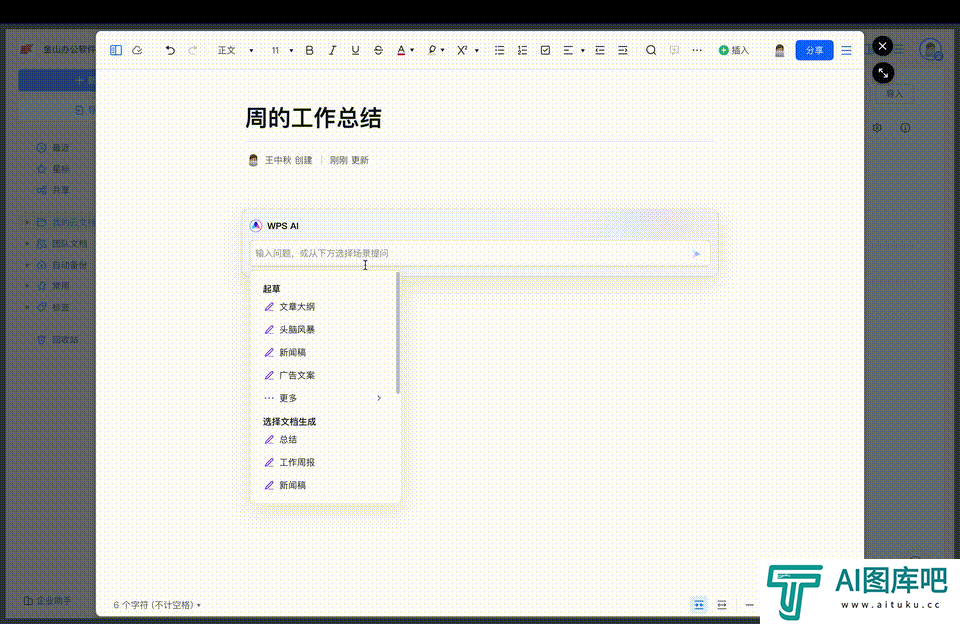Open the font color picker arrow

pos(413,50)
